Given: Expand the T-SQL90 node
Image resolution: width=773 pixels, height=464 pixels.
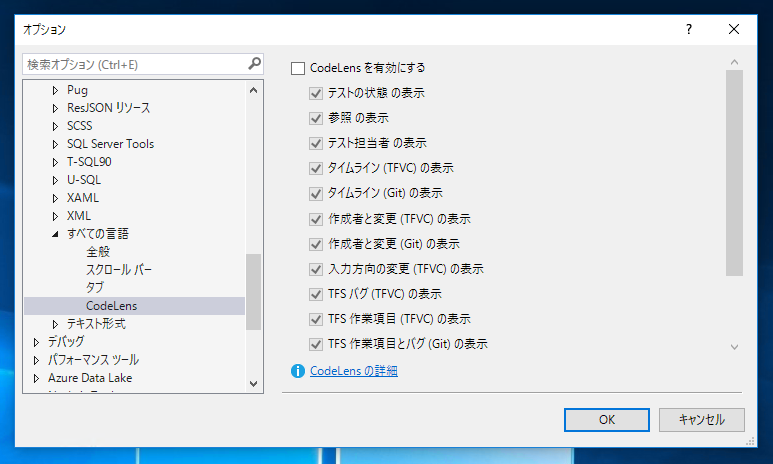Looking at the screenshot, I should point(55,162).
